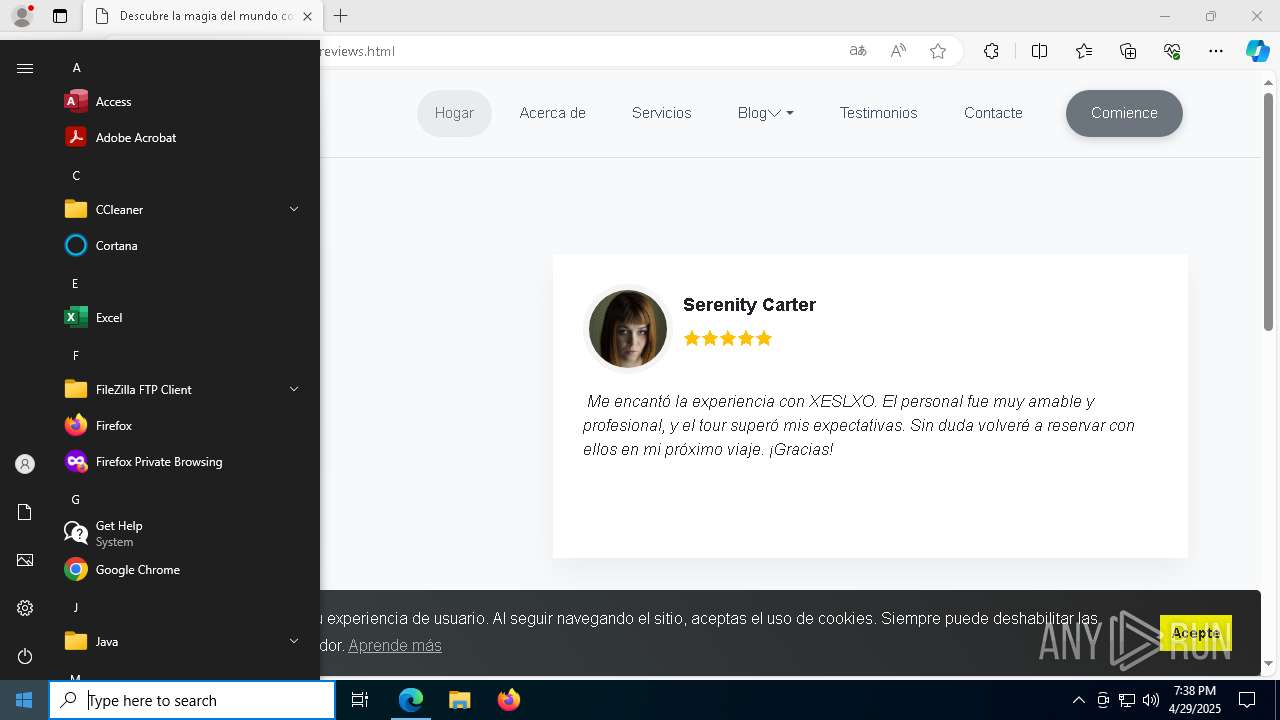
Task: Open Pictures from the Start rail
Action: click(25, 560)
